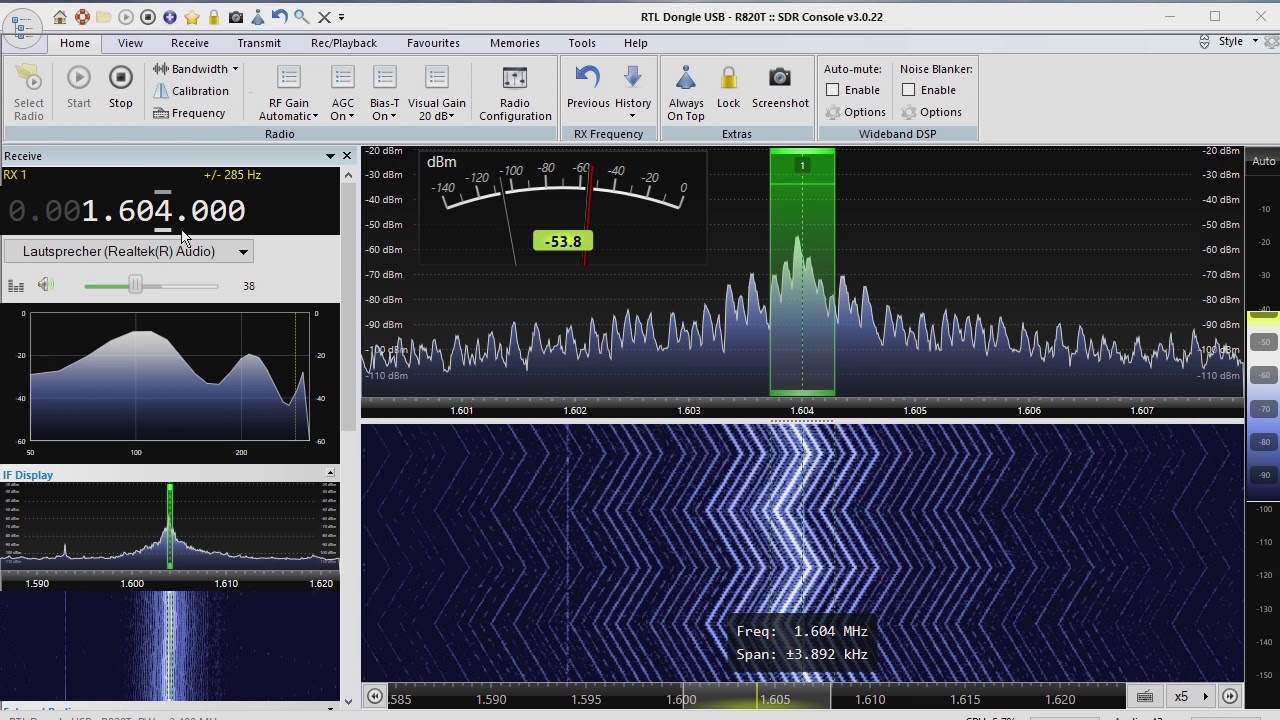Switch to the Rec/Playback ribbon tab
This screenshot has width=1280, height=720.
(344, 43)
